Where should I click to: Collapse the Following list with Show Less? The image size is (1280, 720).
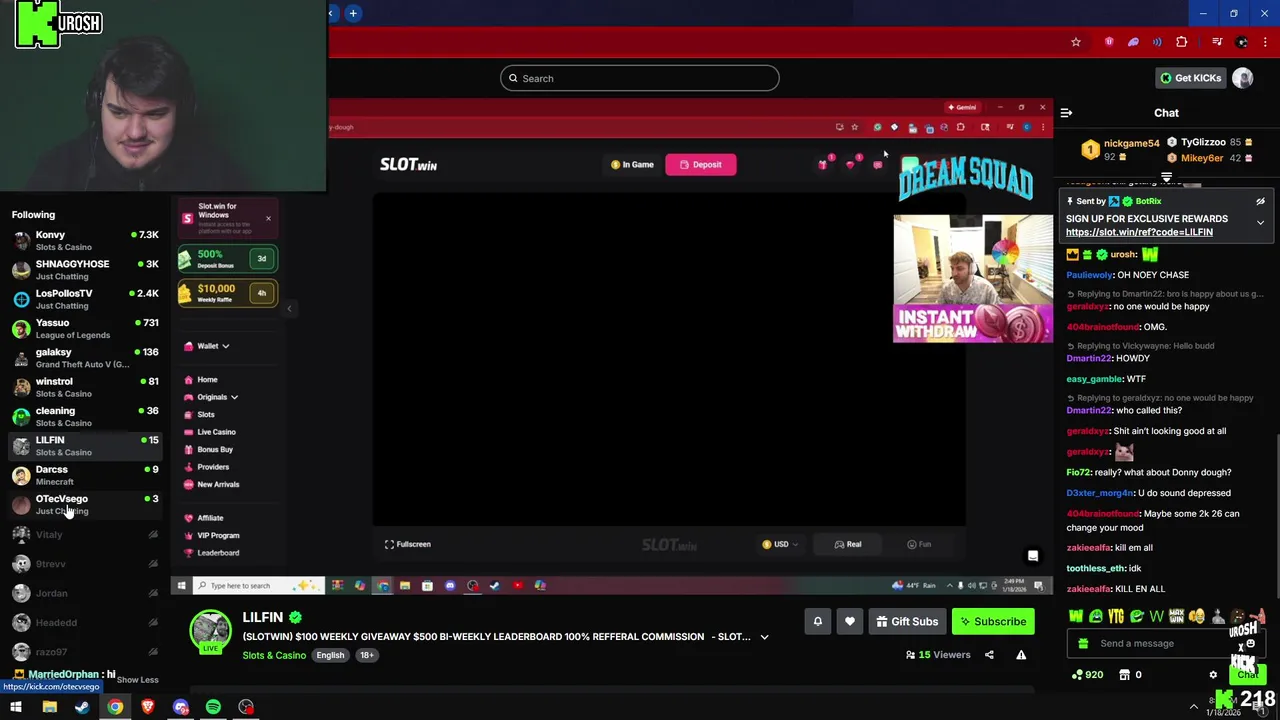tap(137, 680)
